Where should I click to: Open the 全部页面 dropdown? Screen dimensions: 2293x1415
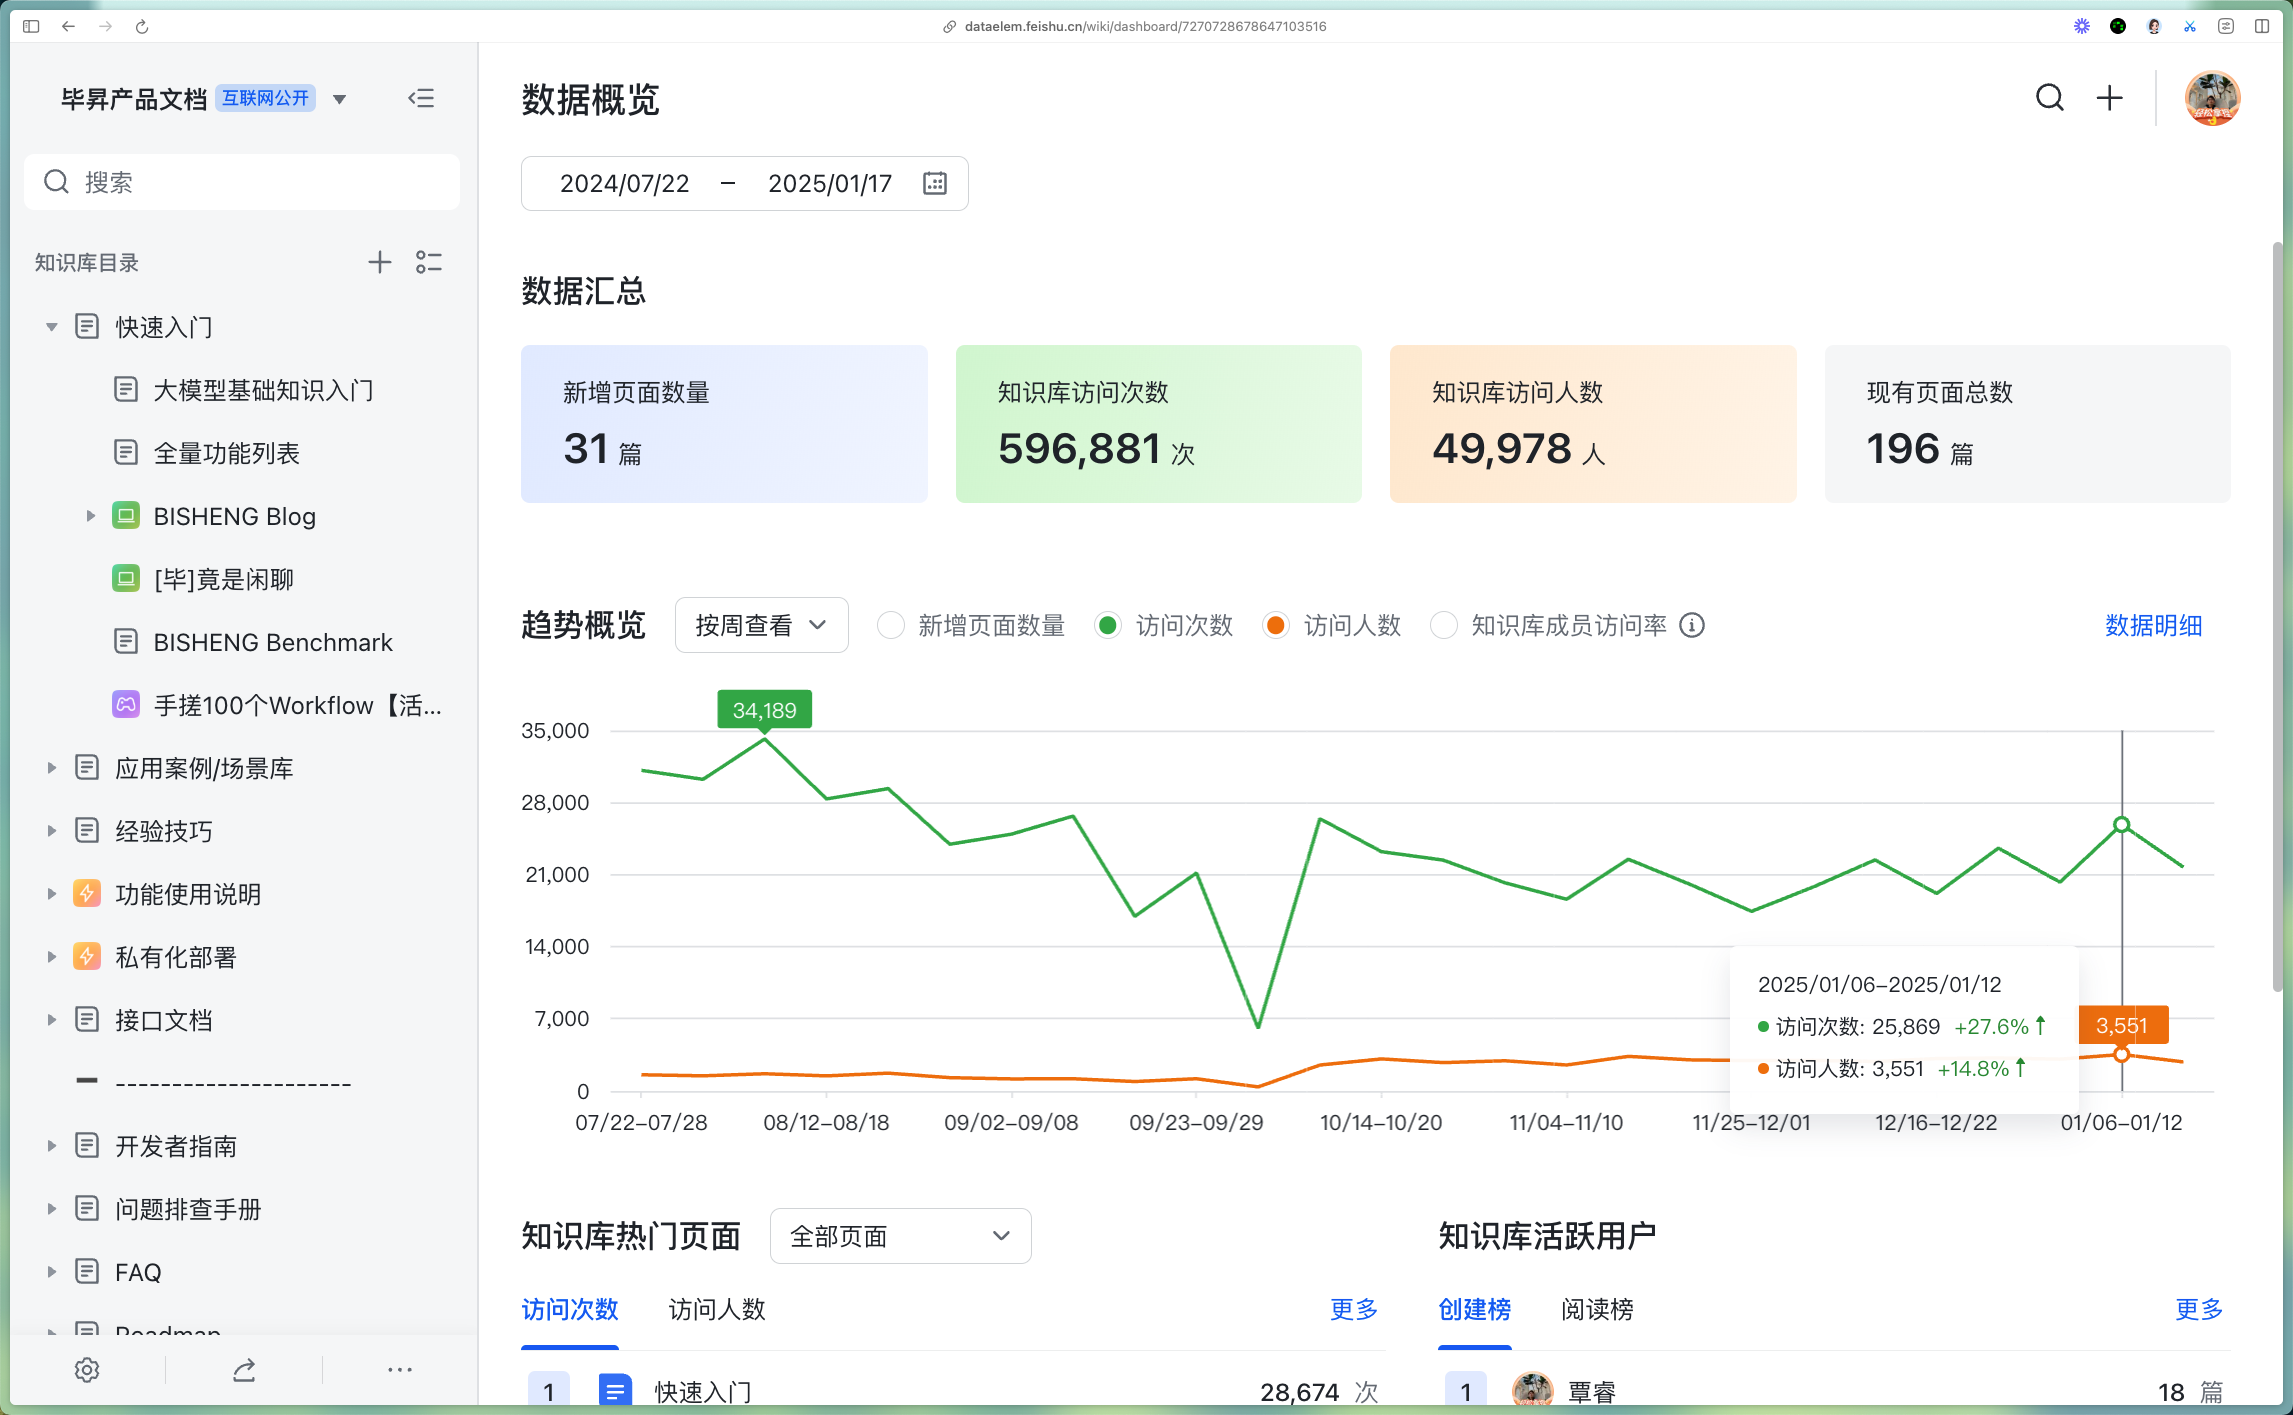coord(900,1236)
